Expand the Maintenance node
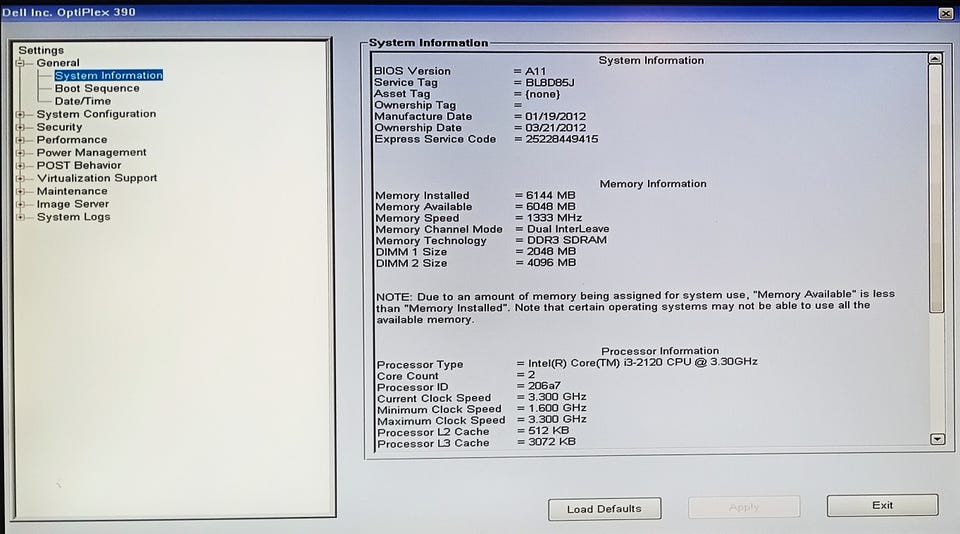Screen dimensions: 960x534 click(20, 192)
